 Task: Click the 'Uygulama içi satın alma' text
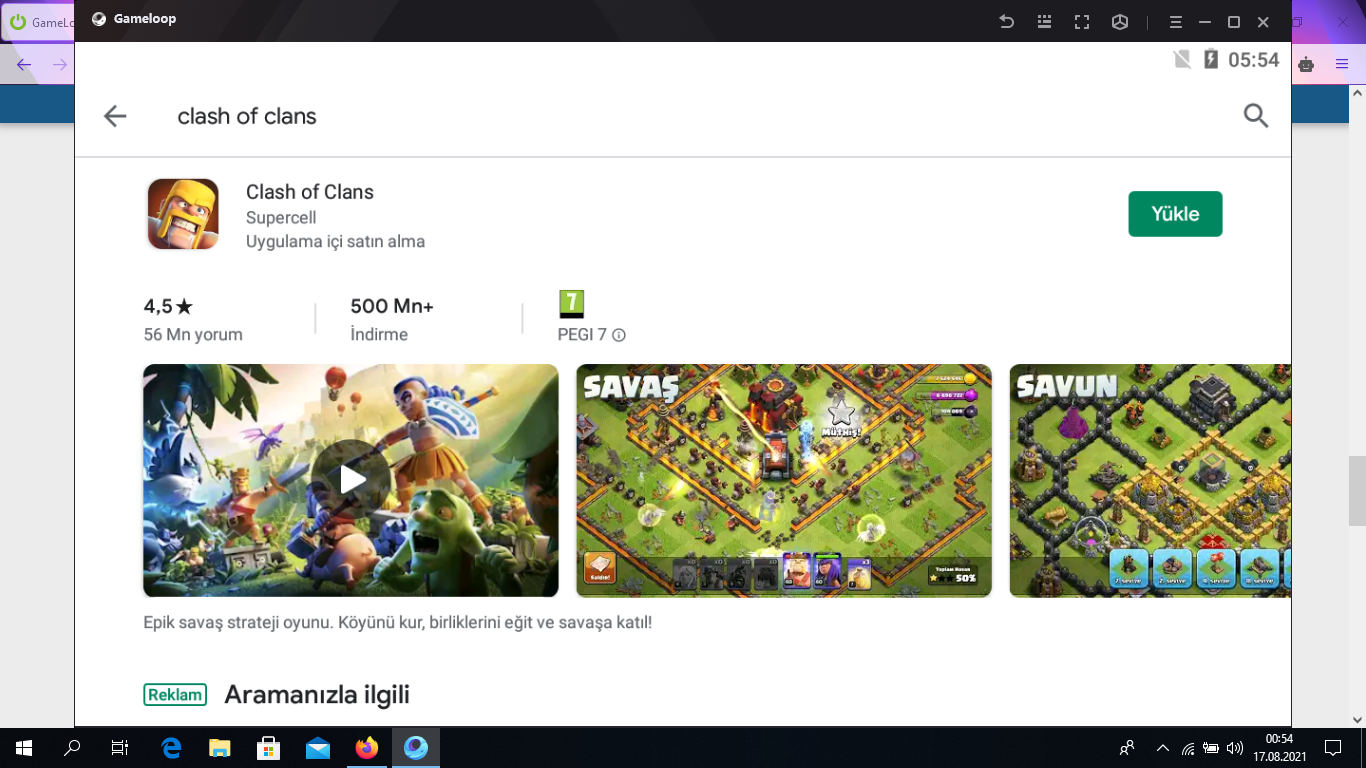coord(335,242)
